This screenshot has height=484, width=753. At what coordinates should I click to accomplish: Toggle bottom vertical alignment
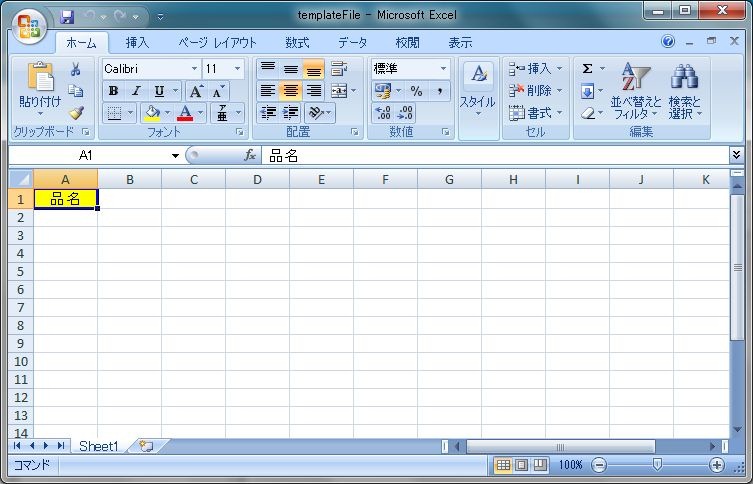pyautogui.click(x=313, y=69)
